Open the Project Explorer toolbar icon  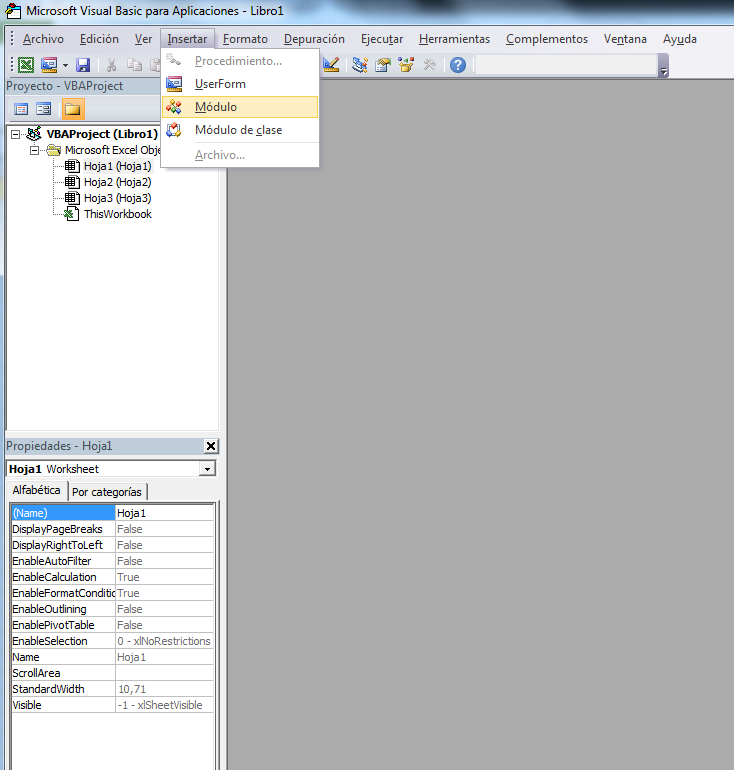[x=360, y=65]
